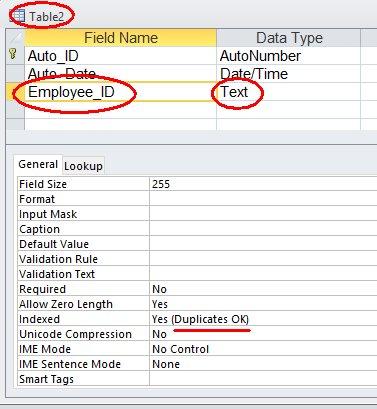Change the Allow Zero Length value Yes
377x409 pixels.
click(263, 304)
